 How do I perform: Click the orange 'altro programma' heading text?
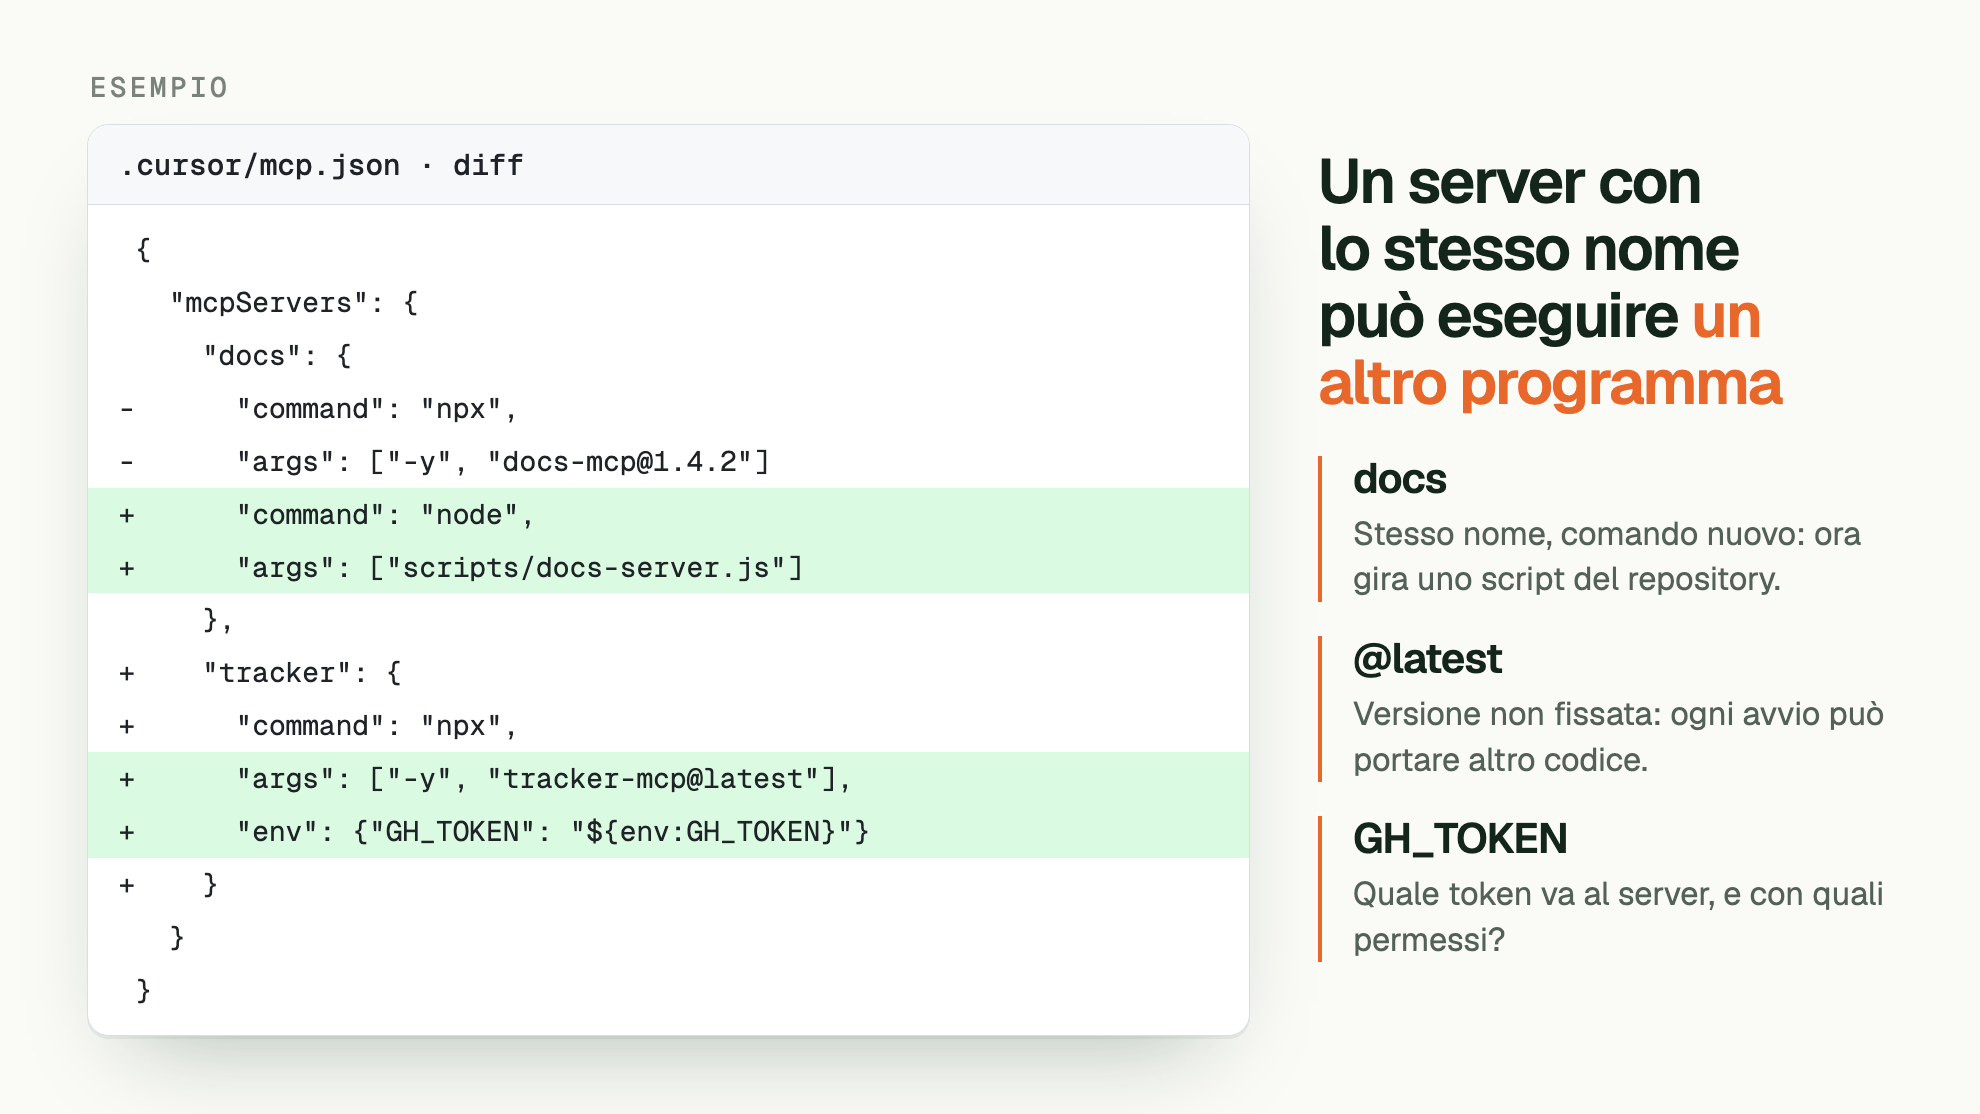click(x=1550, y=383)
